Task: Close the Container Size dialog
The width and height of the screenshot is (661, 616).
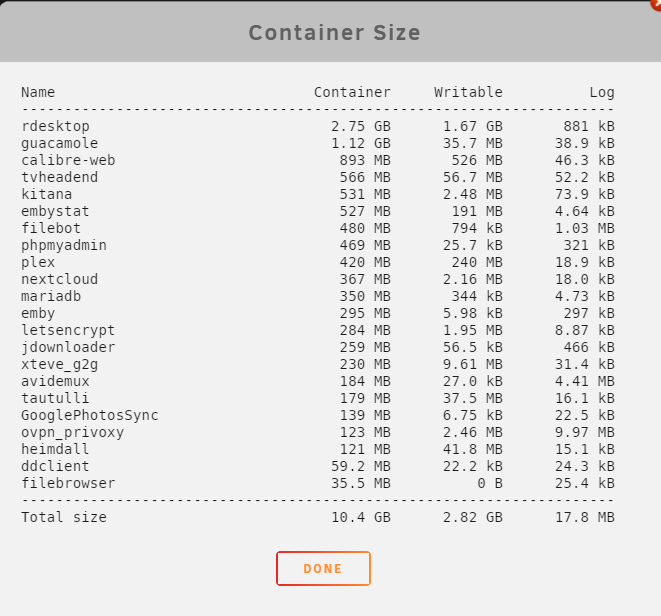Action: (657, 3)
